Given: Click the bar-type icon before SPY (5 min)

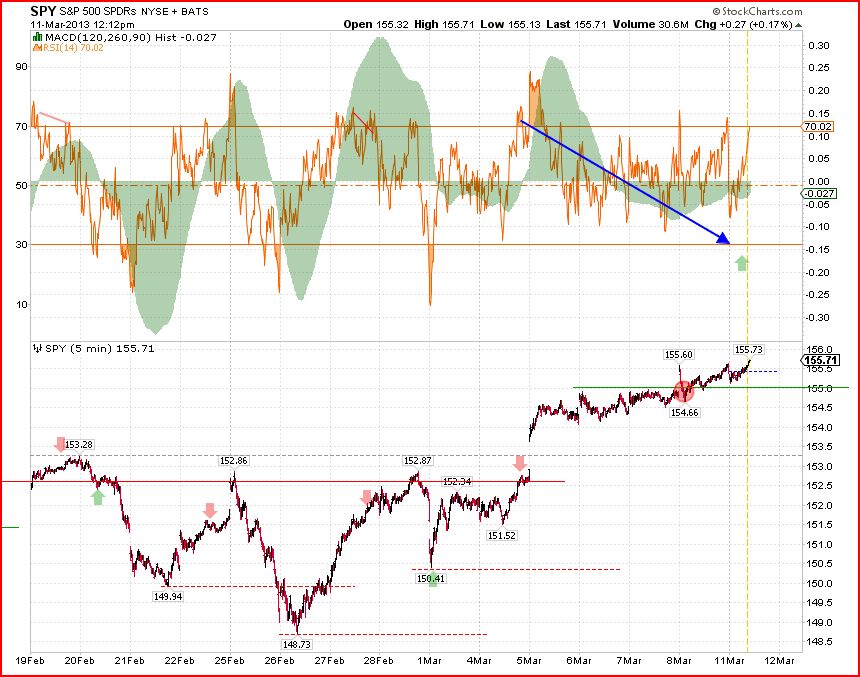Looking at the screenshot, I should tap(37, 348).
